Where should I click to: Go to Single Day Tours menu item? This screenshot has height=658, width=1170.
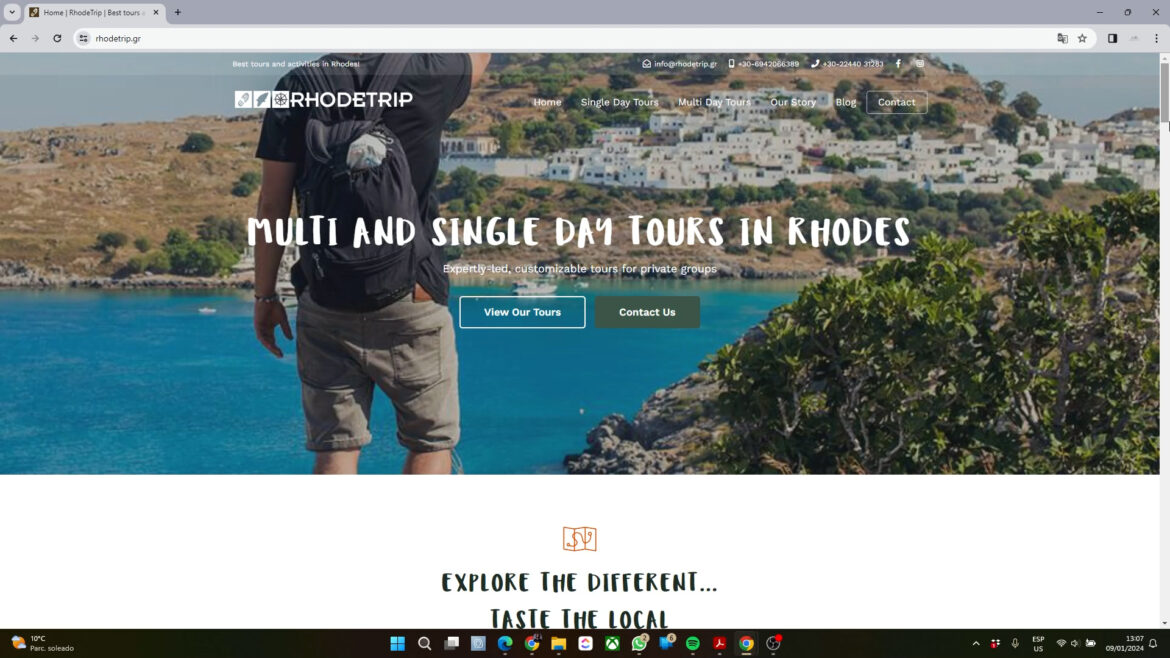(x=619, y=102)
